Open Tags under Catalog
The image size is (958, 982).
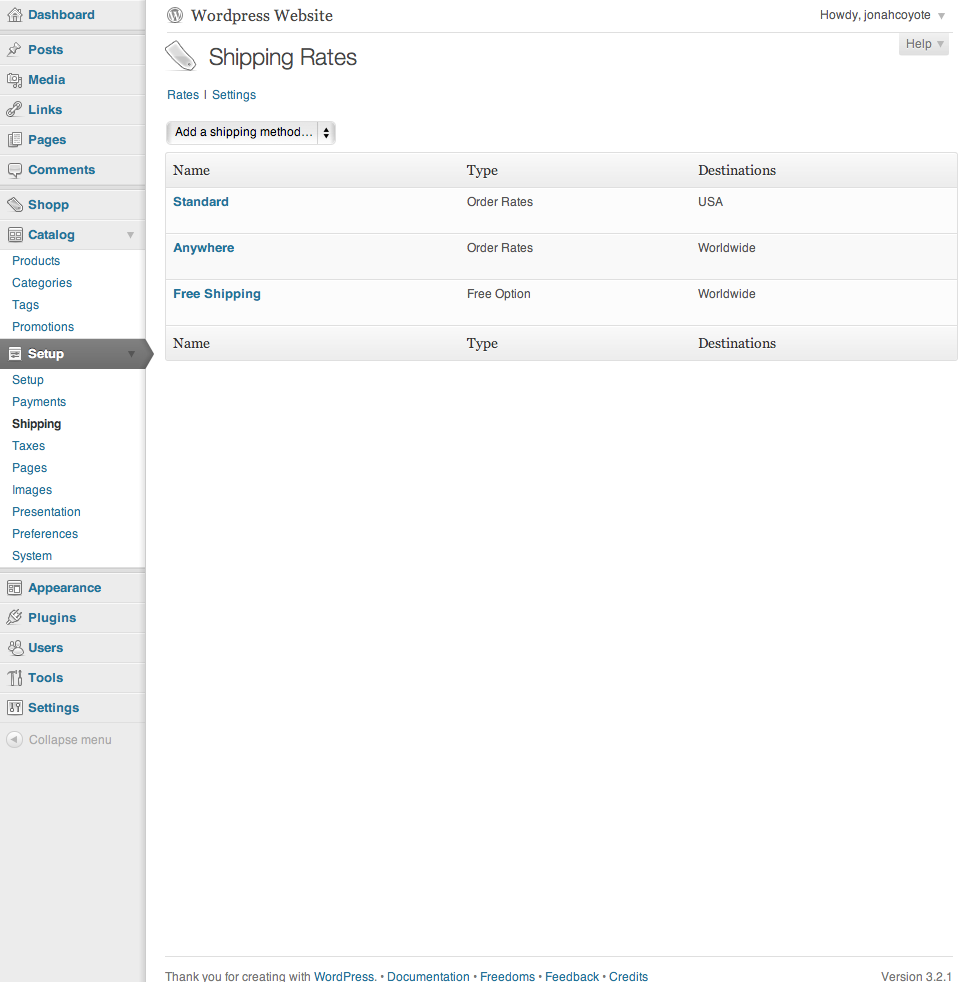click(x=26, y=305)
